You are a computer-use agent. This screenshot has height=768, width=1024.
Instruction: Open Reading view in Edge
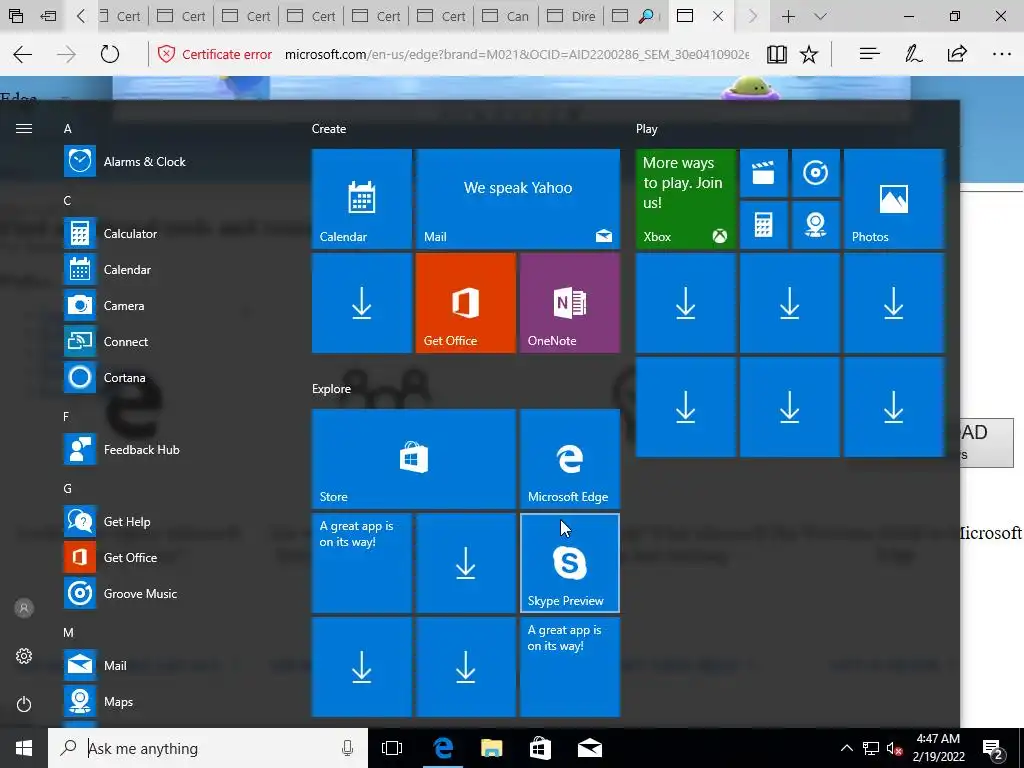pos(776,54)
